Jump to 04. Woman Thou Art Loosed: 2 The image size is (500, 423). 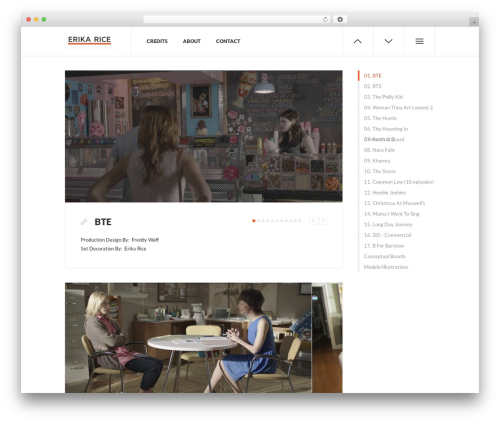398,108
